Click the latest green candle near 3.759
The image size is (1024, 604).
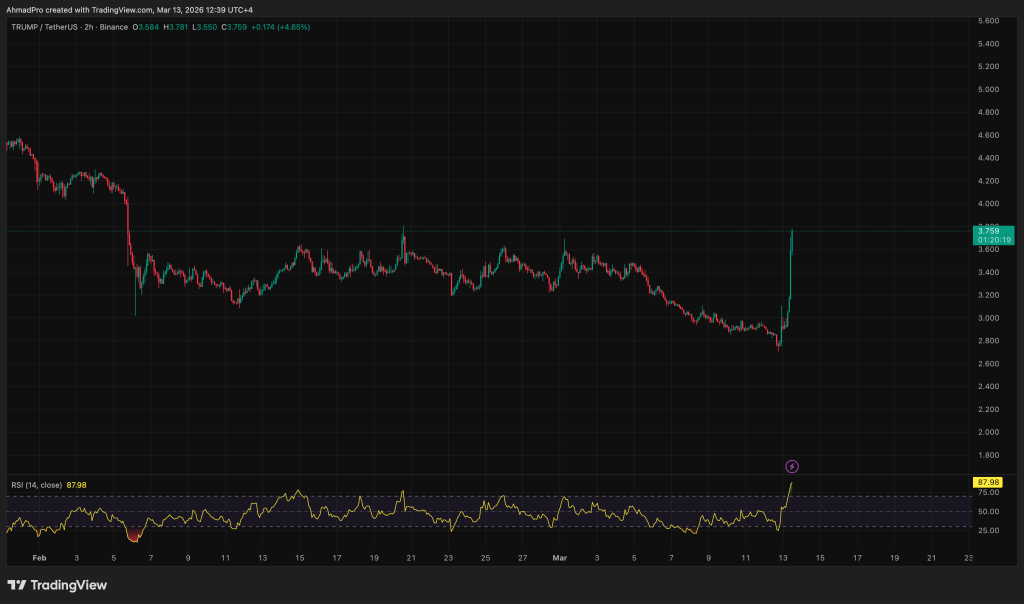[x=792, y=240]
